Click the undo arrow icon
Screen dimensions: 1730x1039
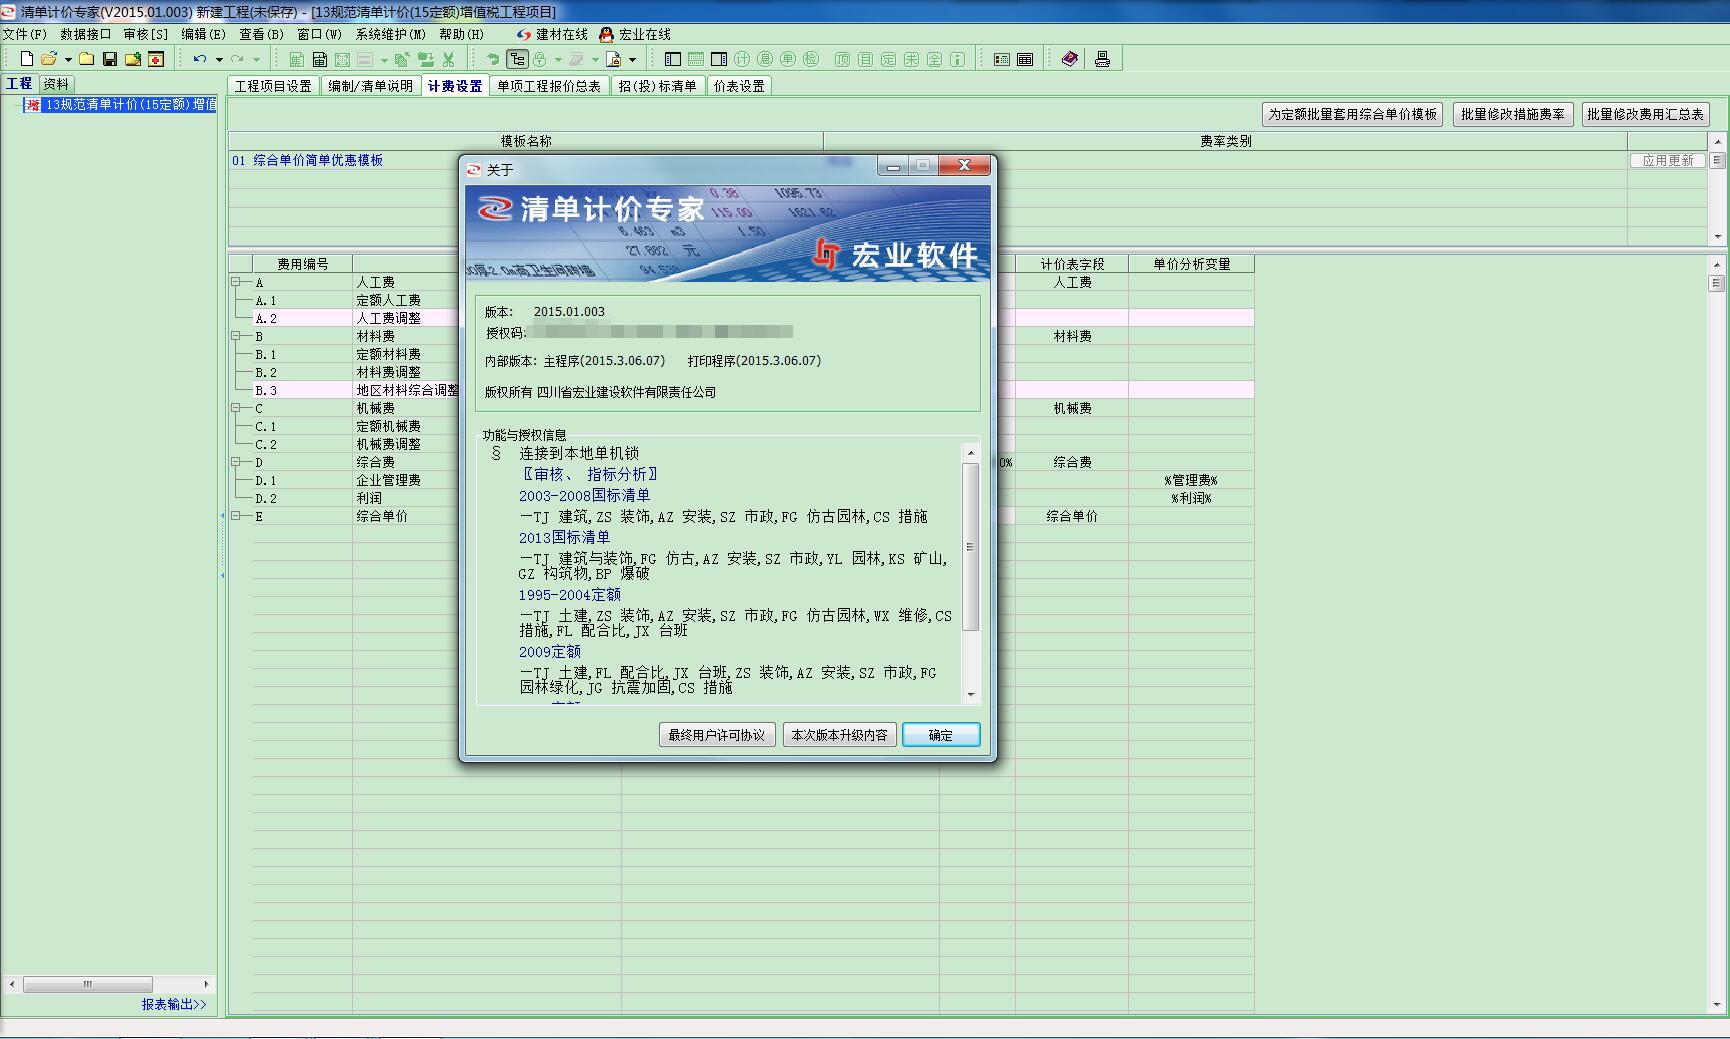(x=200, y=59)
